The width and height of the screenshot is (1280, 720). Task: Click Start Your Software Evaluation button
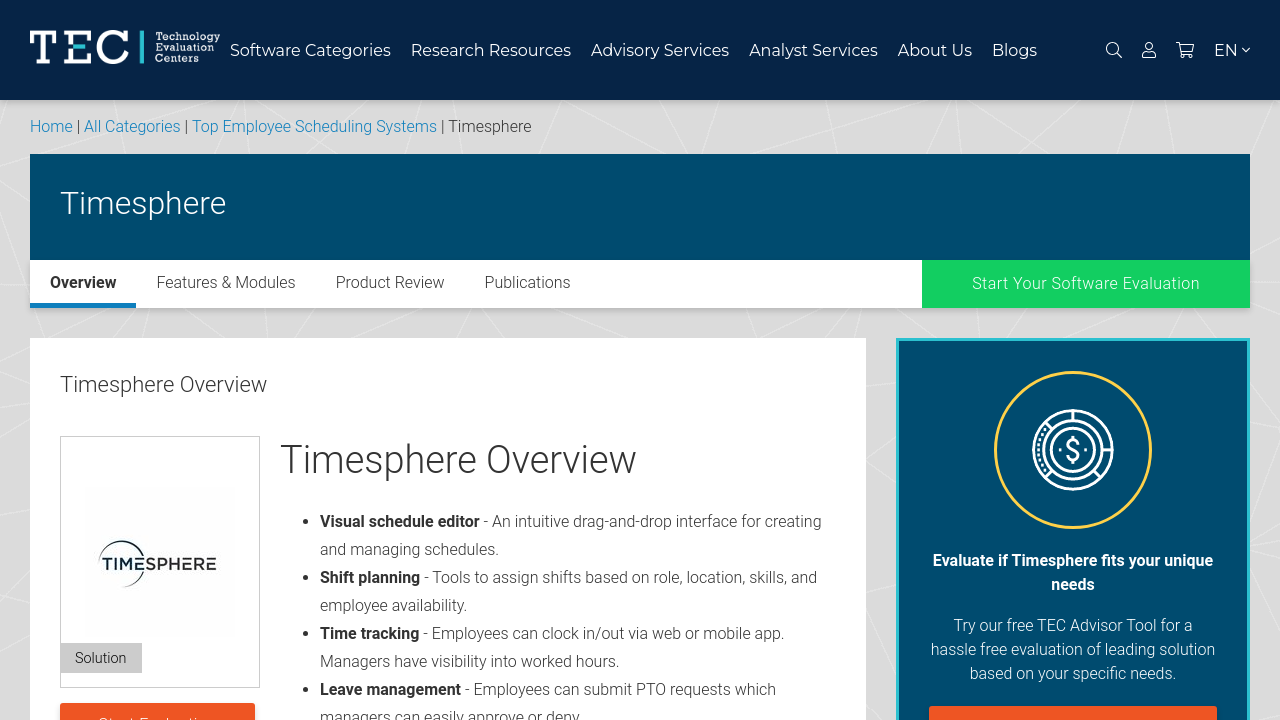(1086, 284)
